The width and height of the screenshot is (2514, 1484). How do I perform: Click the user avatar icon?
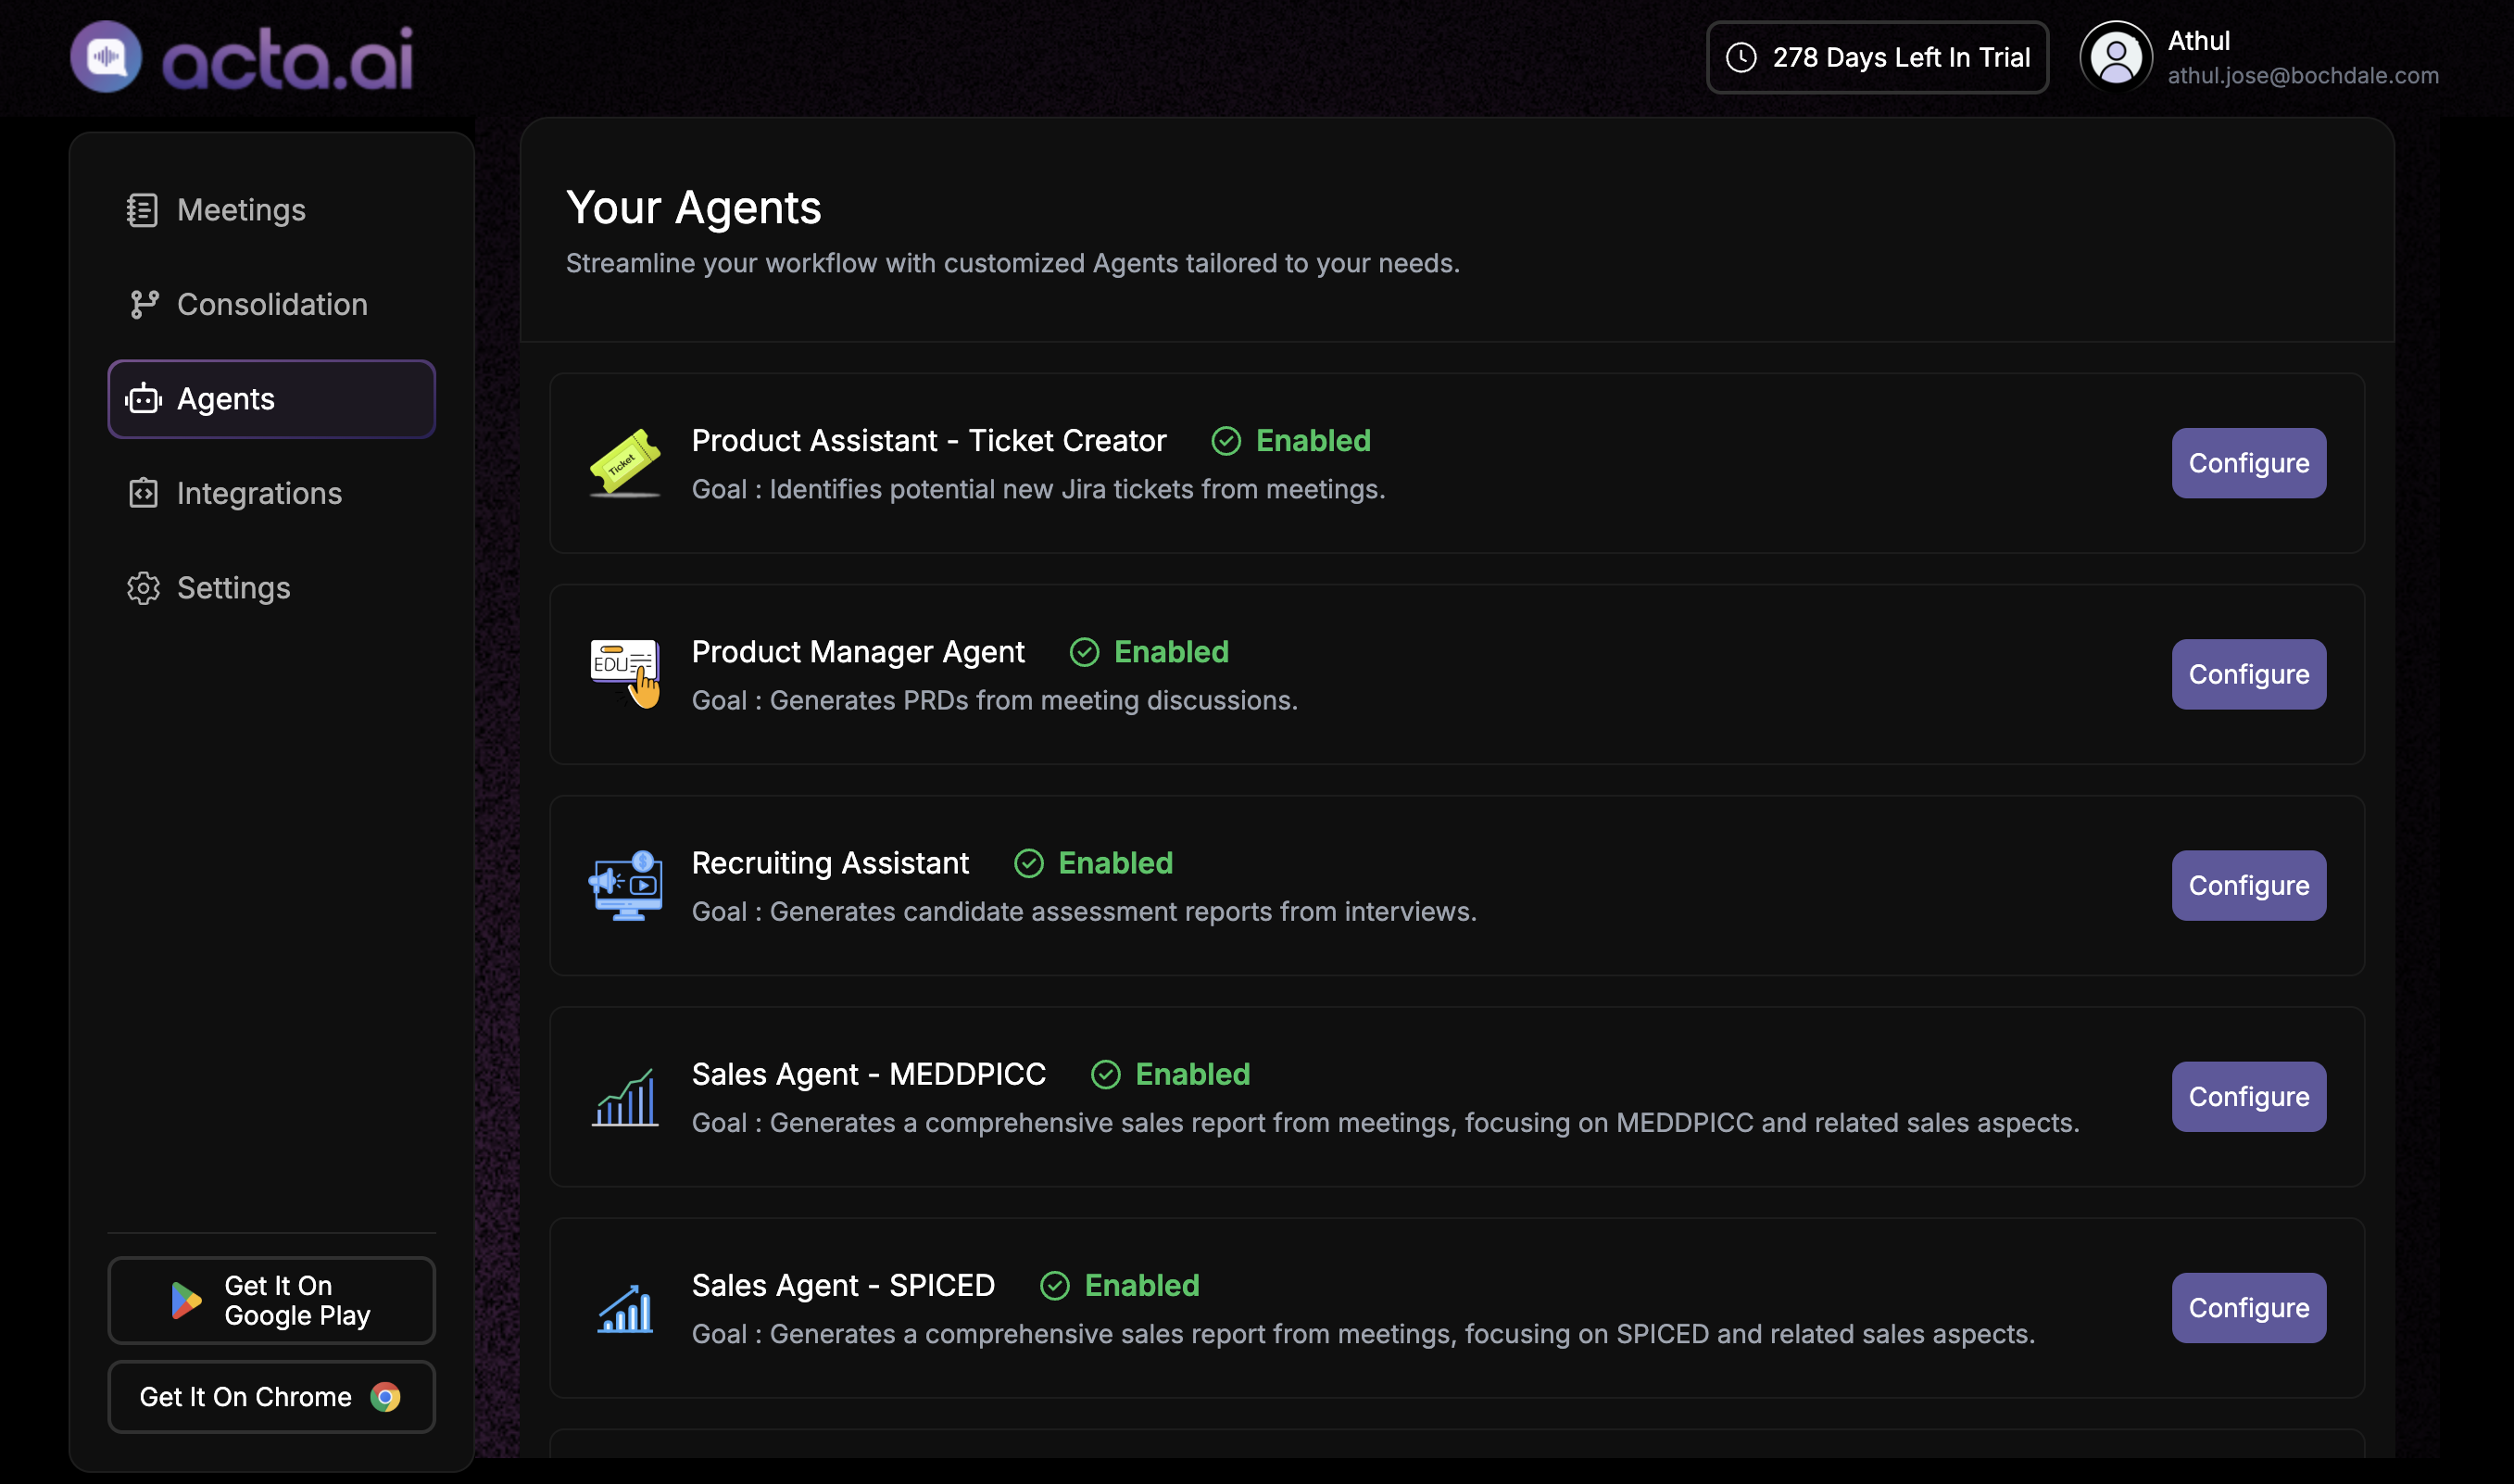coord(2116,58)
